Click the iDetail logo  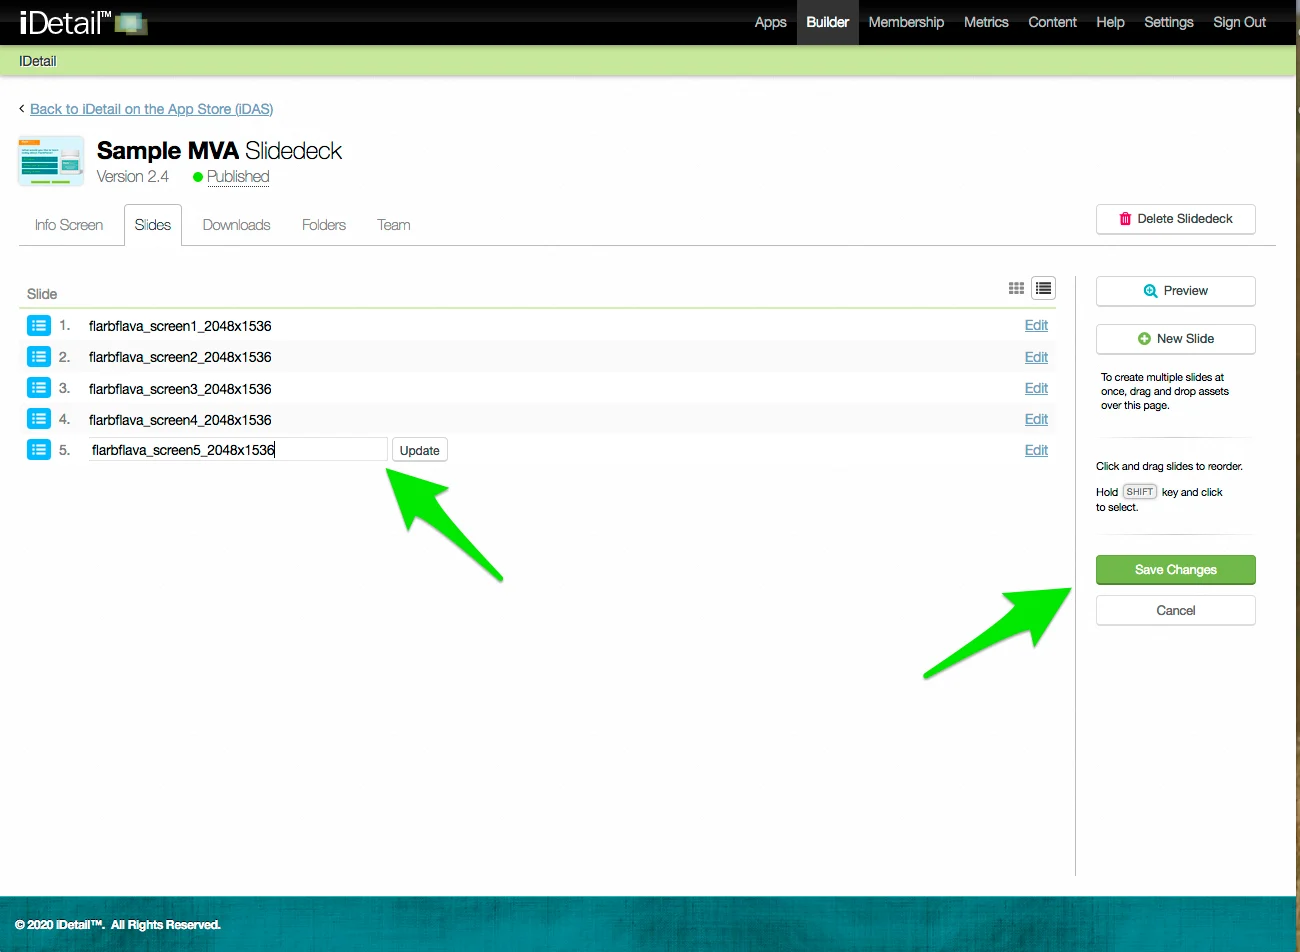[83, 22]
